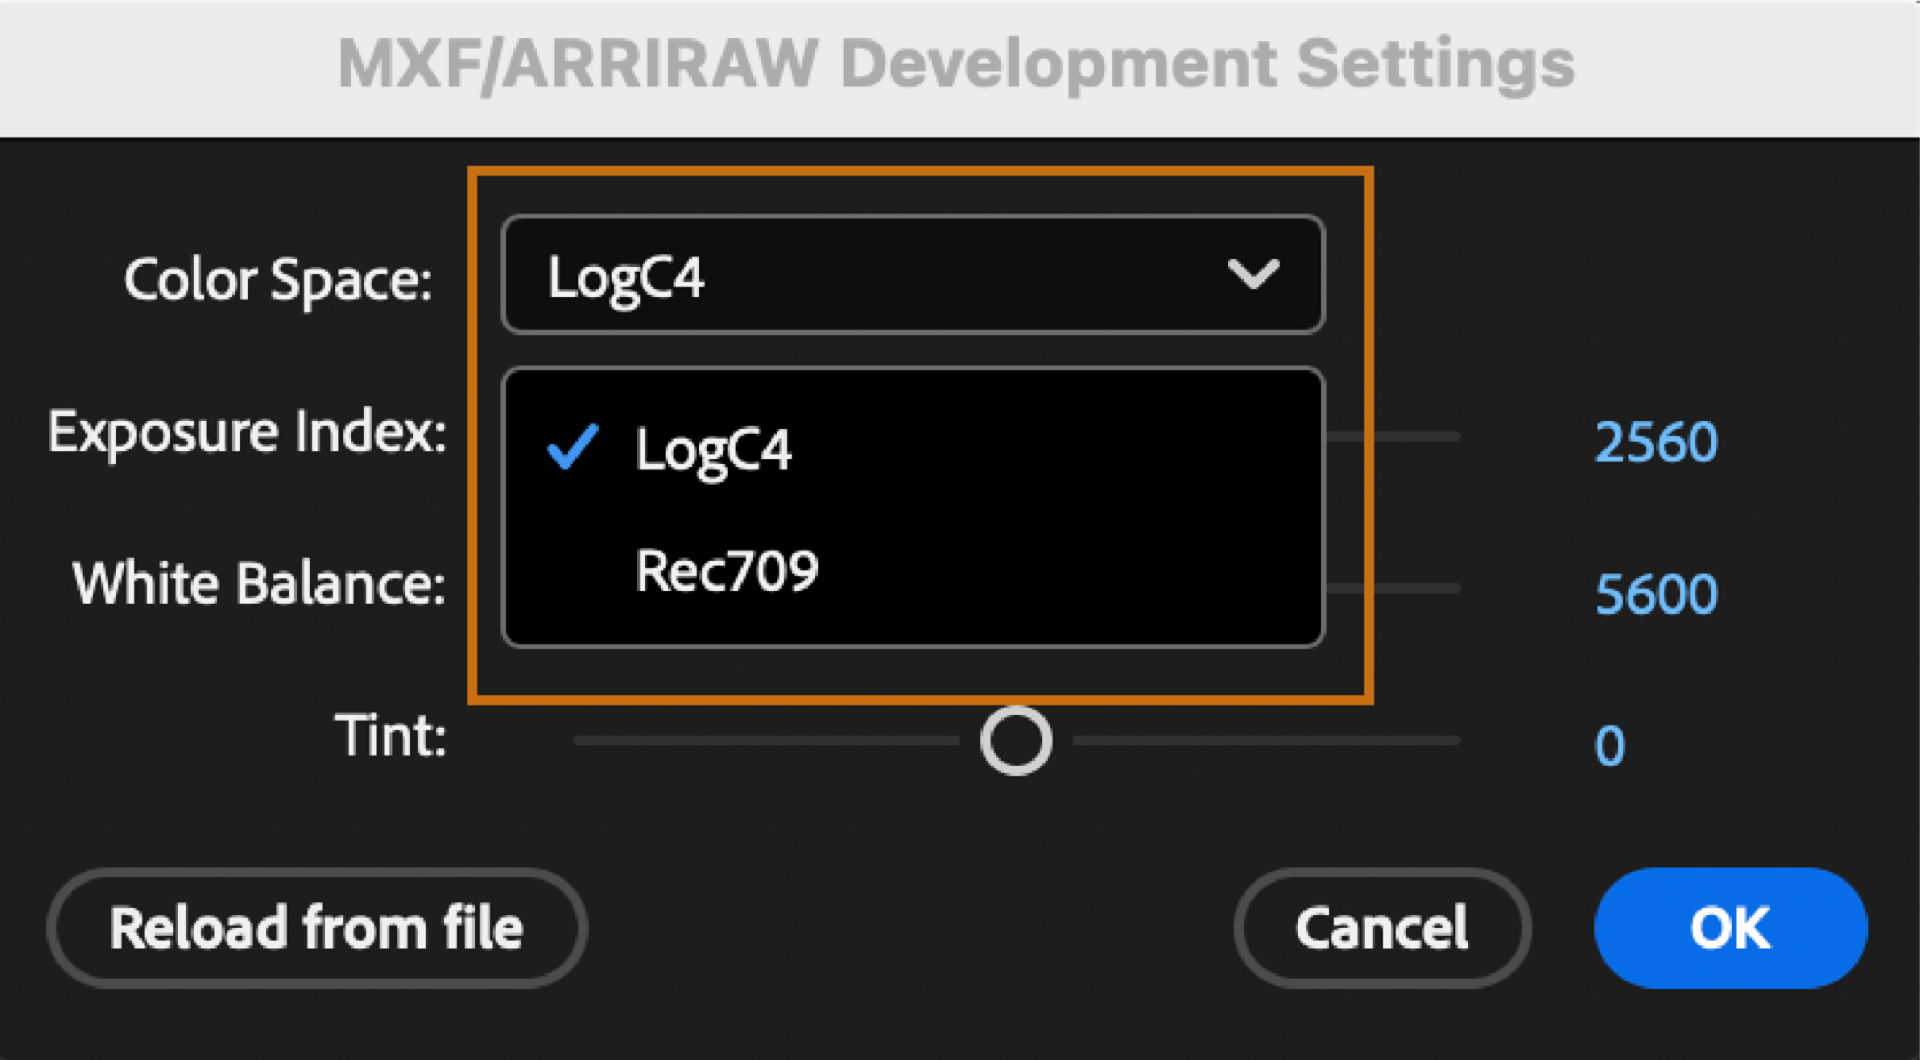Image resolution: width=1920 pixels, height=1060 pixels.
Task: Click the White Balance label
Action: [259, 583]
